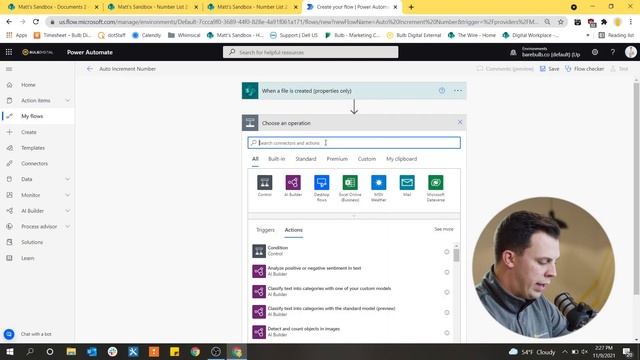Screen dimensions: 640x360
Task: Show info for Analyze sentiment action
Action: coord(447,272)
